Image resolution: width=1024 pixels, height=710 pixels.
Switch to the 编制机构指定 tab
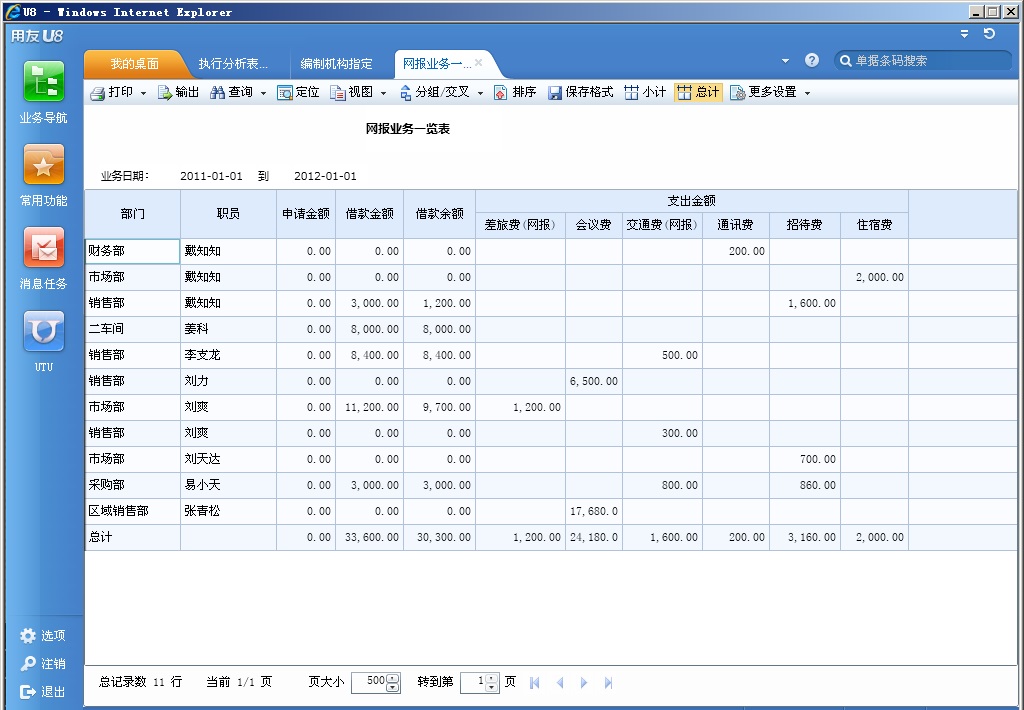[x=336, y=64]
